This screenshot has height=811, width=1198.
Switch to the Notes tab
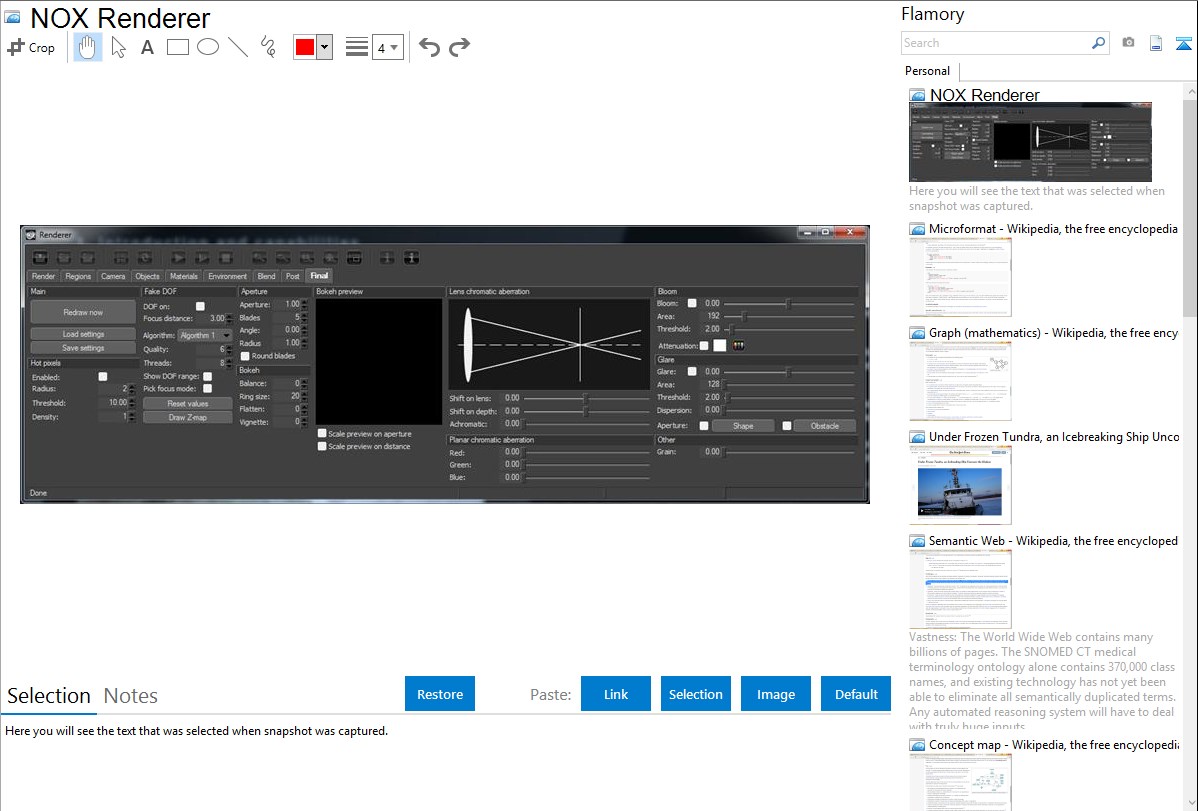coord(130,696)
